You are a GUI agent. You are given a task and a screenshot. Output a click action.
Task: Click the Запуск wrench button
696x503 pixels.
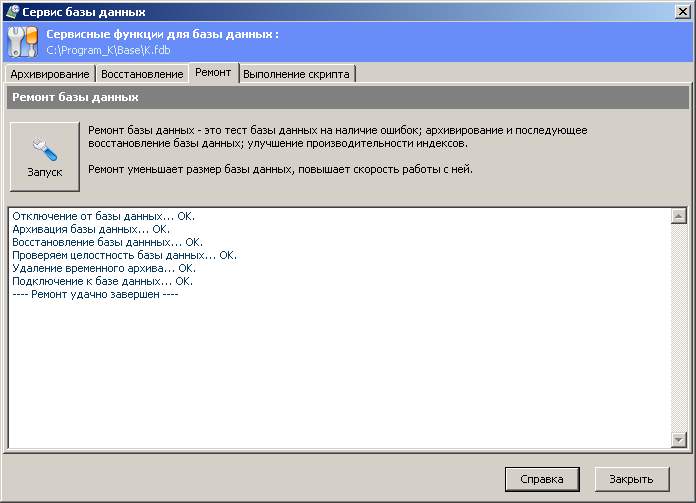[x=44, y=157]
